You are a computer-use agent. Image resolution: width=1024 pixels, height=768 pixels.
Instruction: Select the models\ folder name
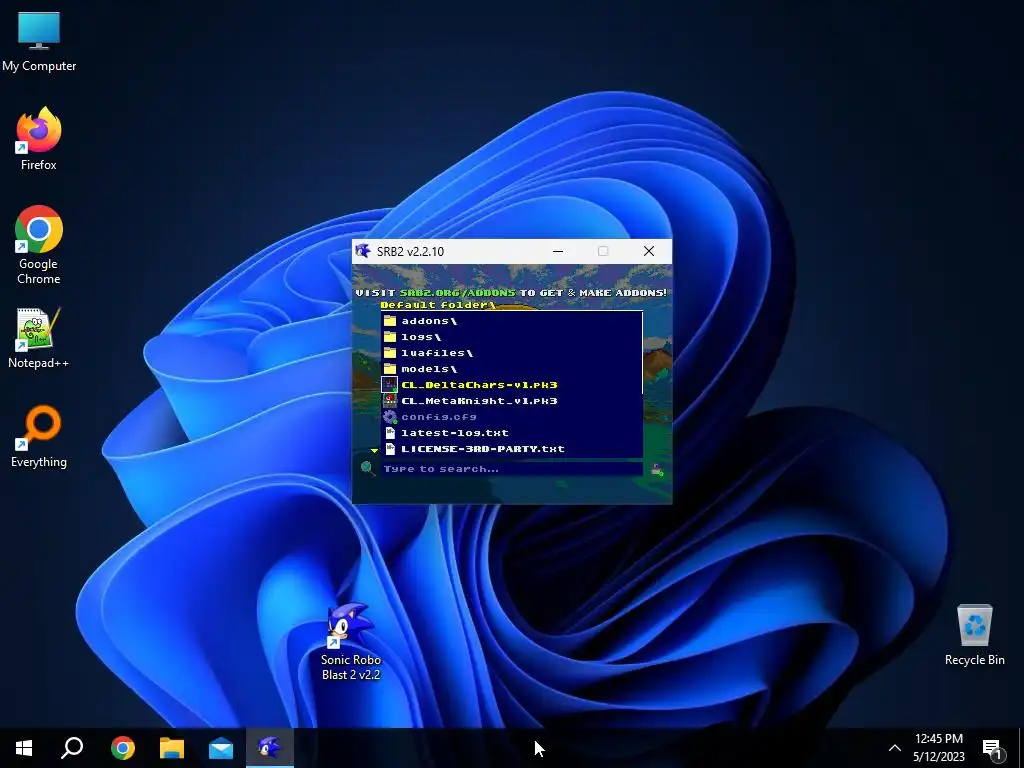tap(429, 369)
